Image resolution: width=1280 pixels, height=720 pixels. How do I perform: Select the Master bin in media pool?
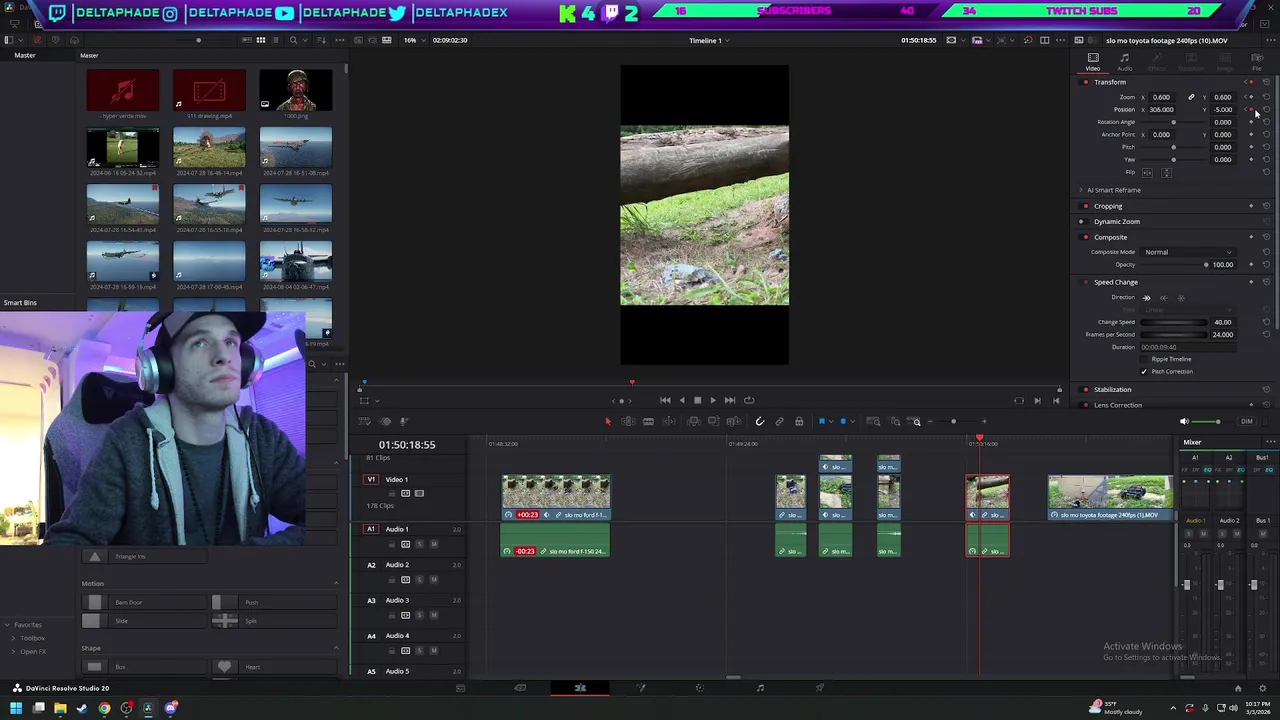25,55
